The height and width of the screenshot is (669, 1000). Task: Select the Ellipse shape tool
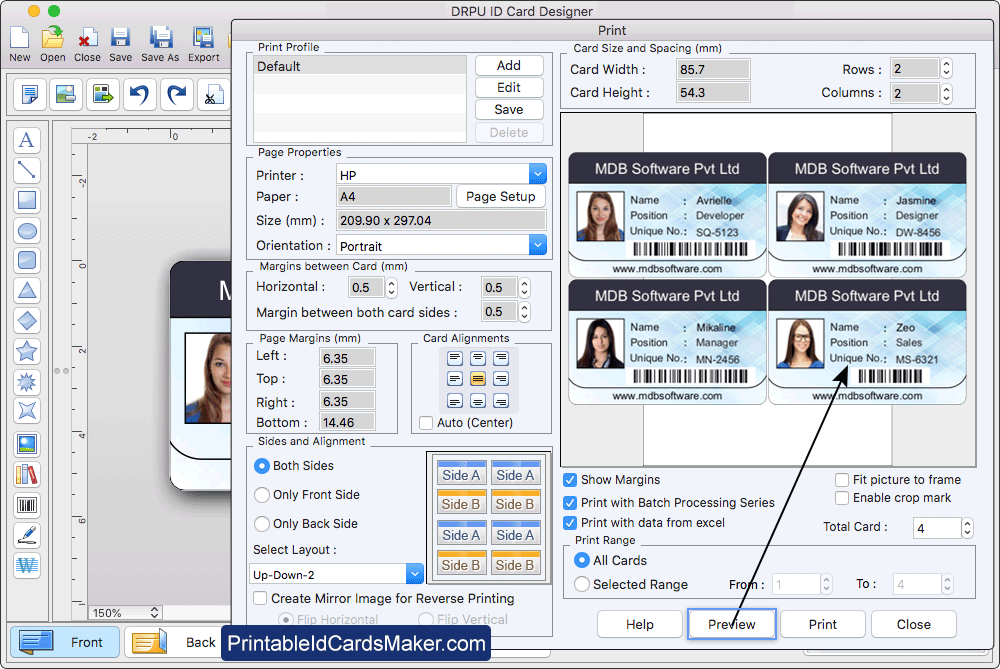pos(27,230)
